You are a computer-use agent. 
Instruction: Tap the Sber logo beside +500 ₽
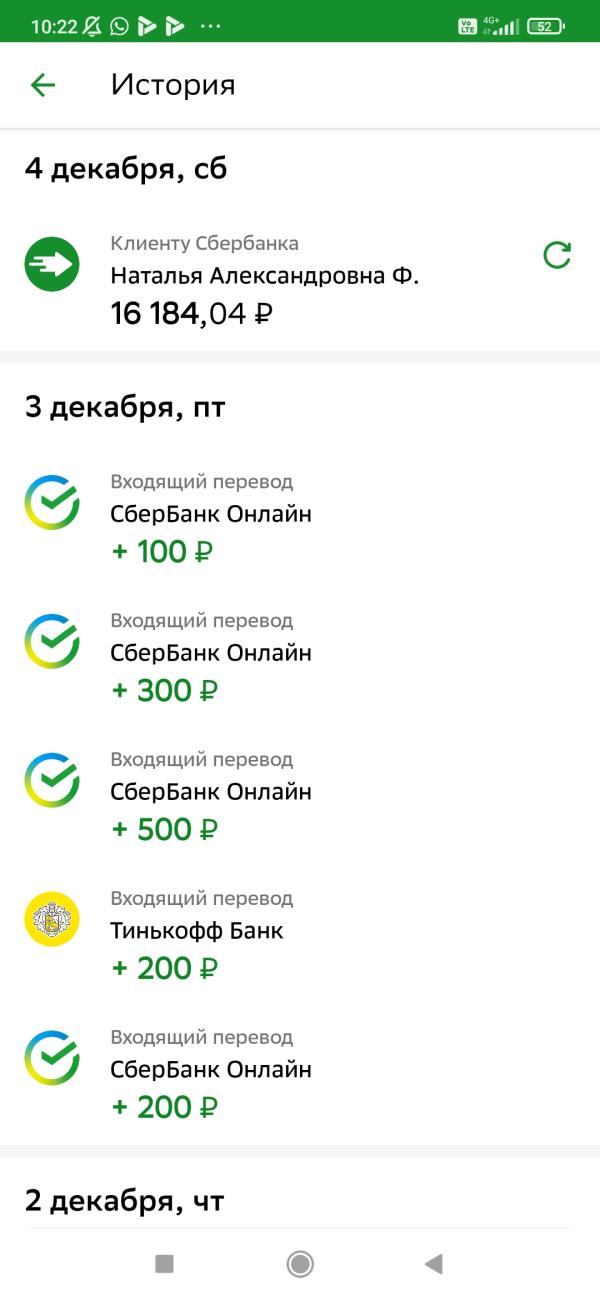[52, 780]
